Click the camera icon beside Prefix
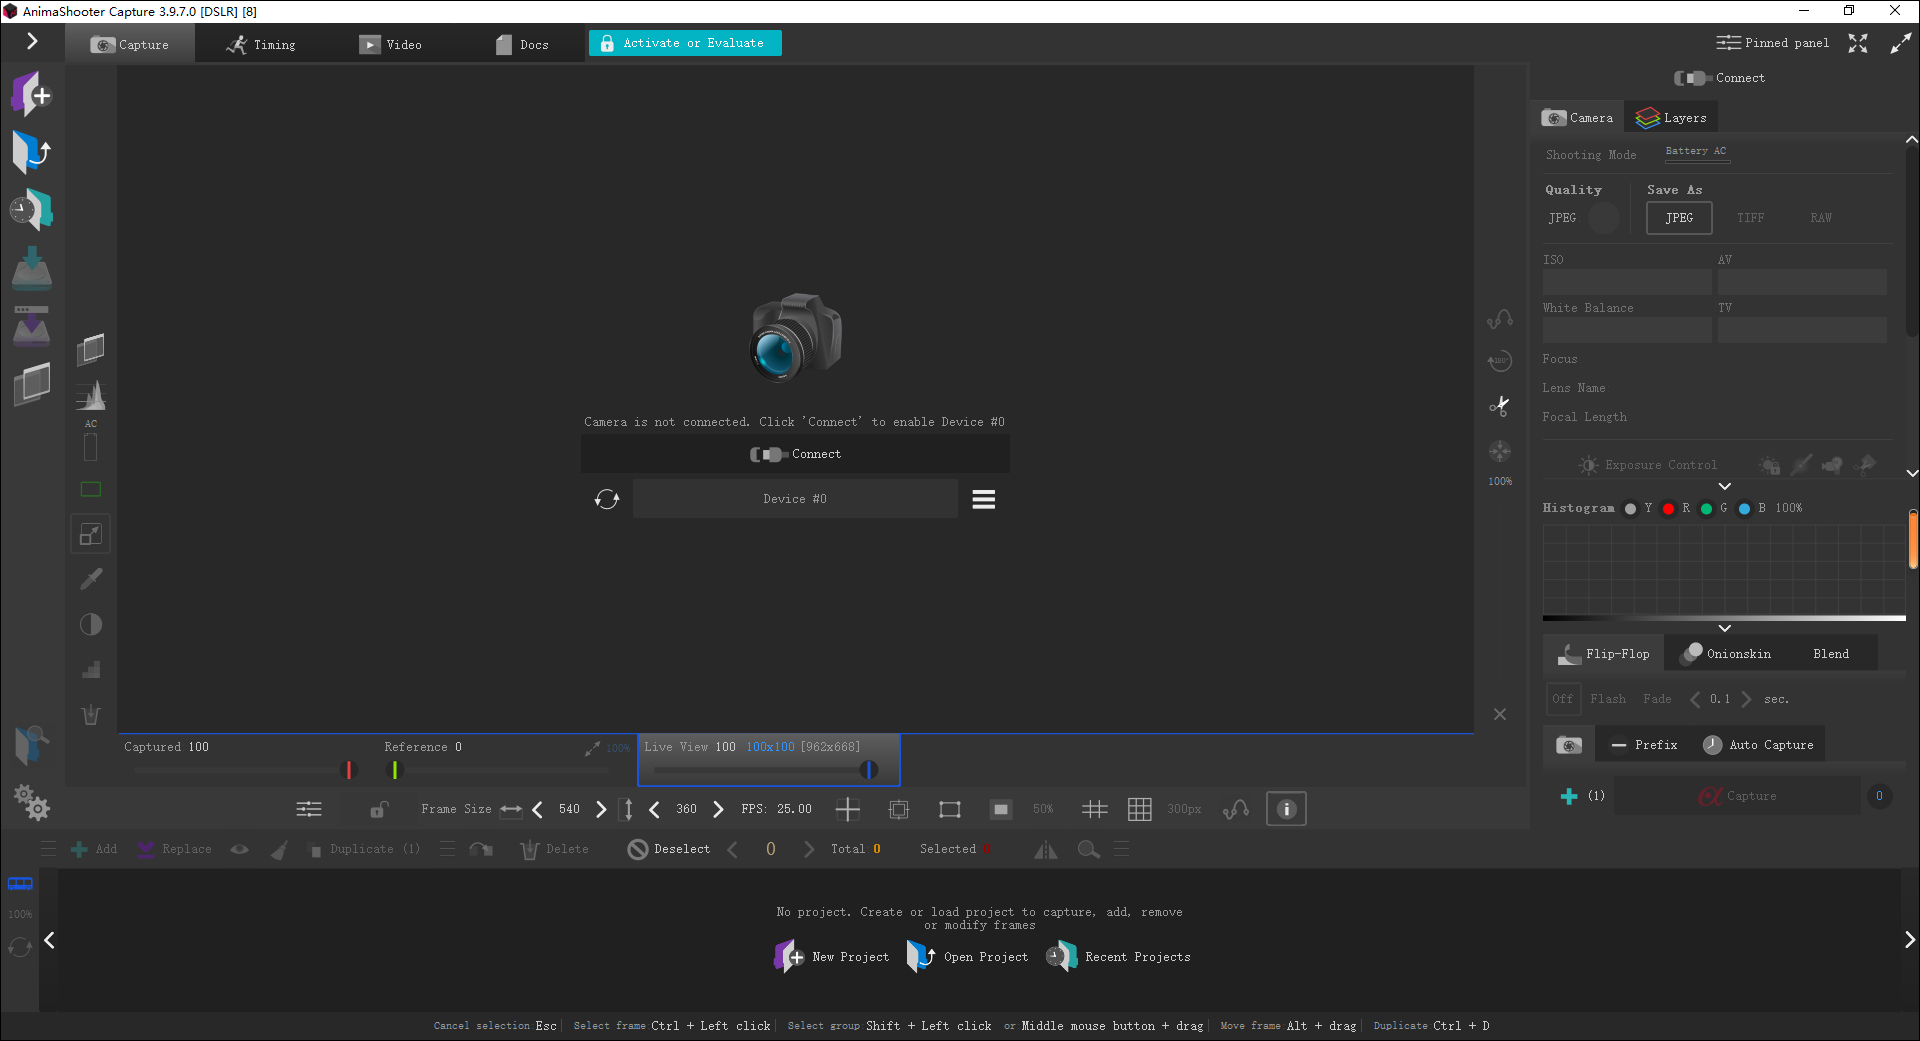 (1569, 745)
